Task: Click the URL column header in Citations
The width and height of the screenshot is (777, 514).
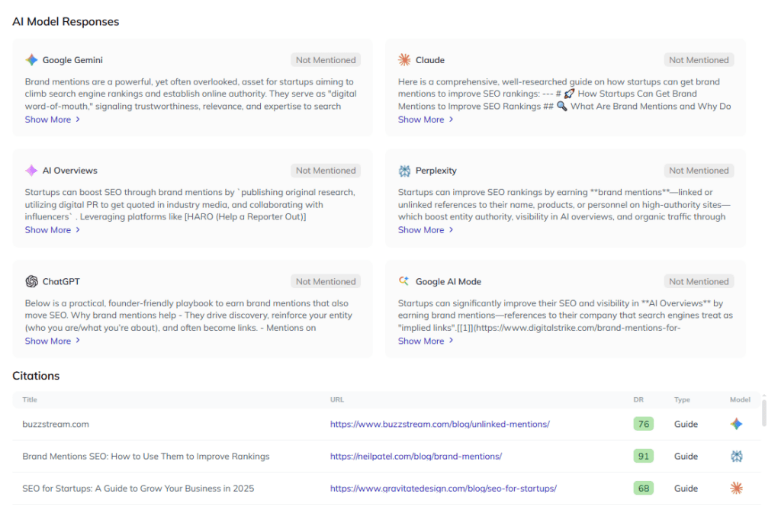Action: click(337, 400)
